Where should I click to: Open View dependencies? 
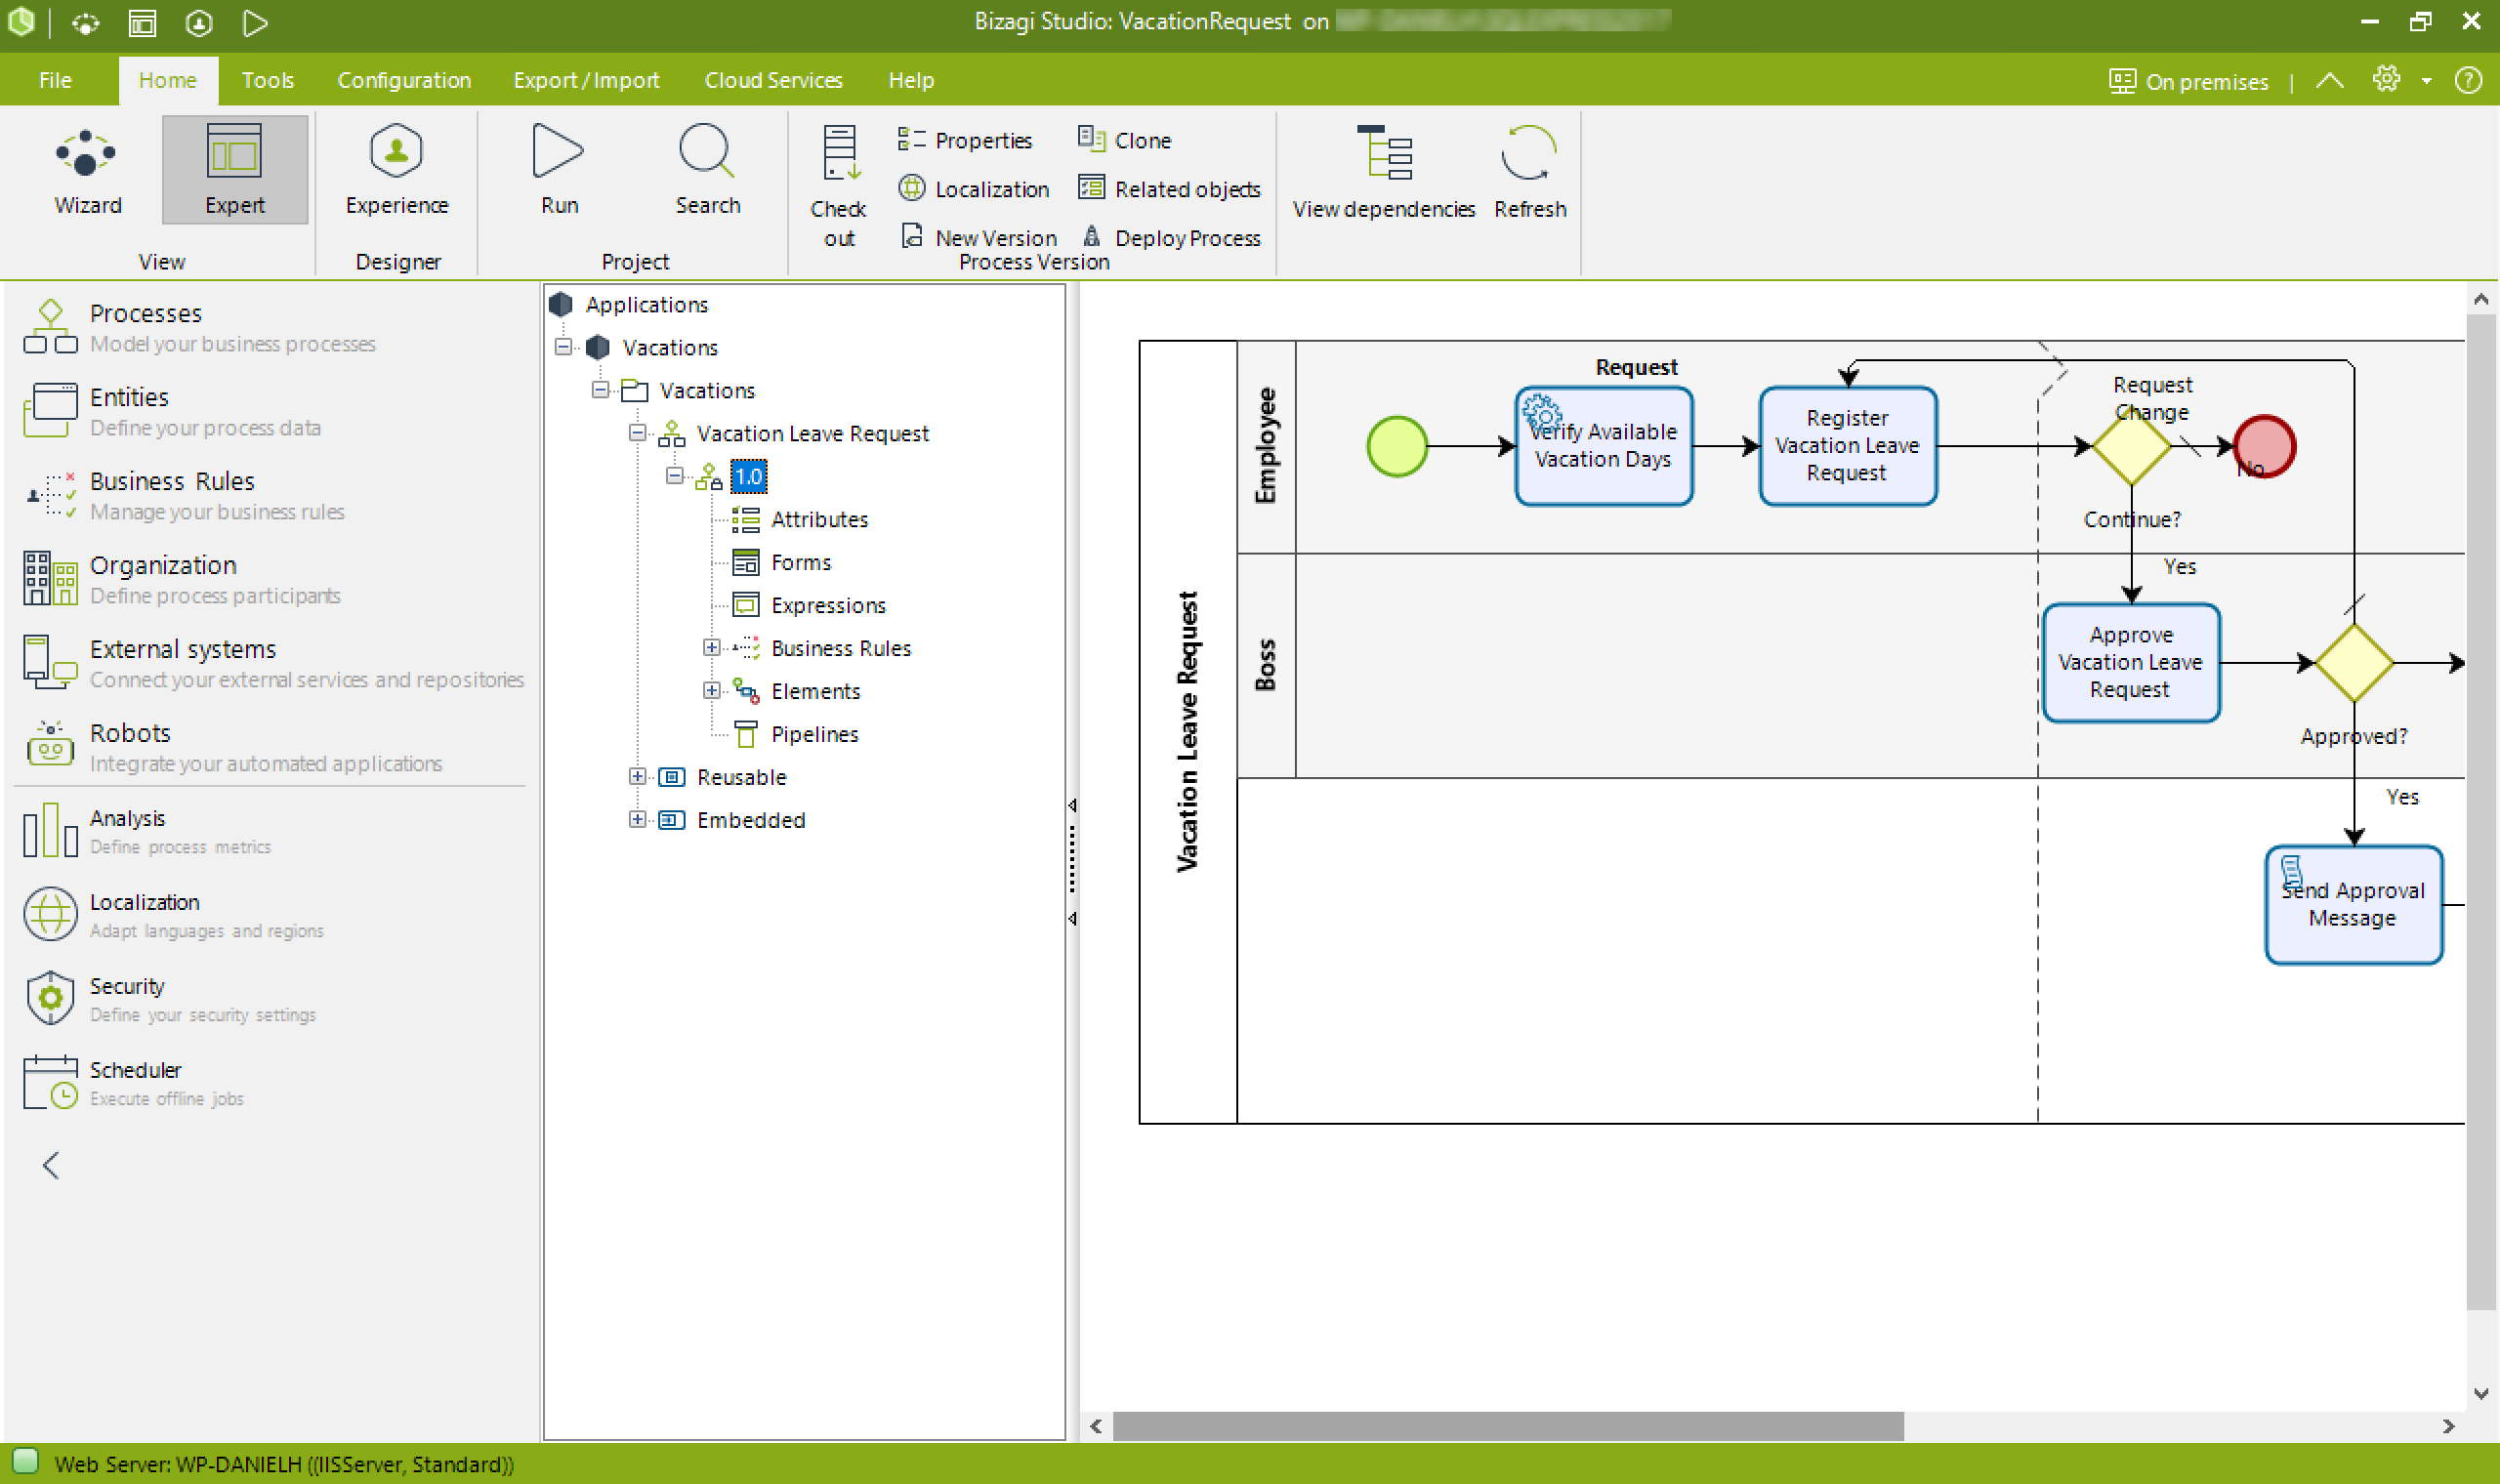coord(1384,172)
